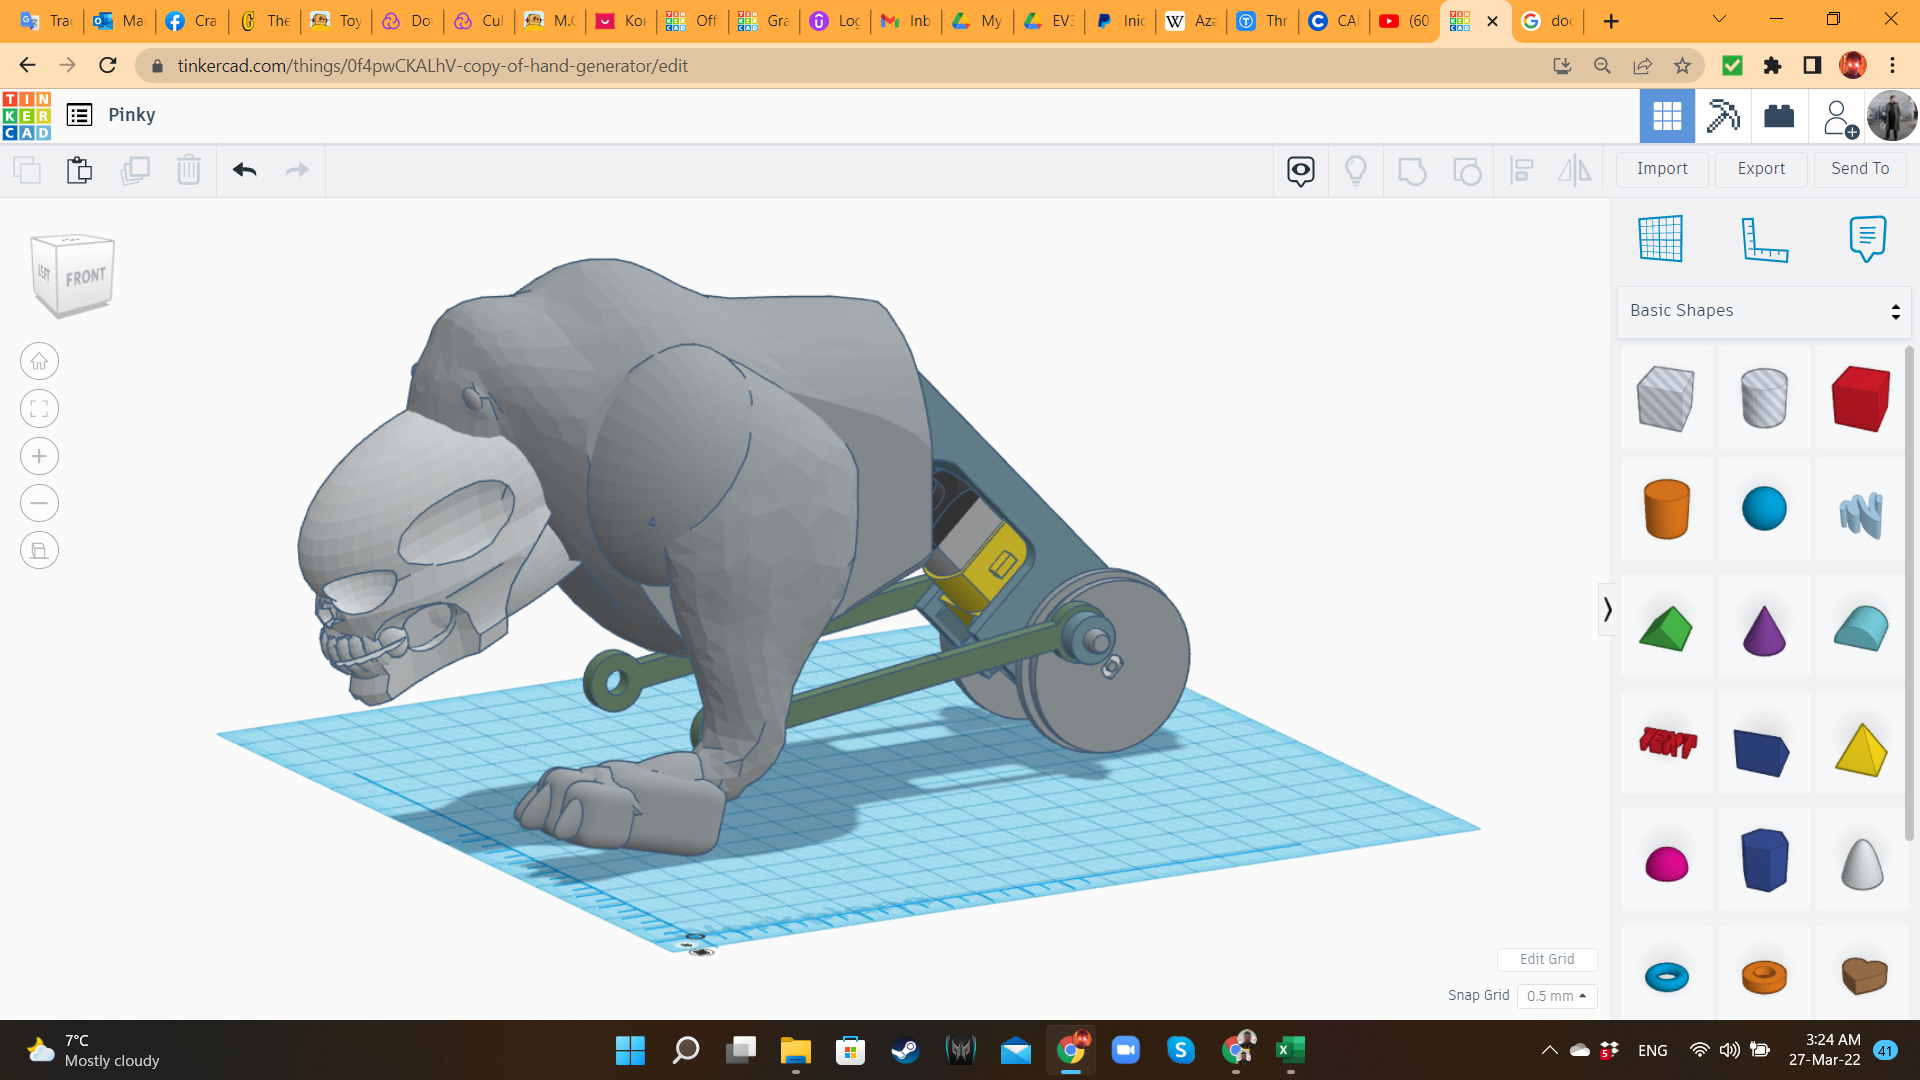Screen dimensions: 1920x1080
Task: Switch to Blocks mode pickaxe icon
Action: click(1723, 116)
